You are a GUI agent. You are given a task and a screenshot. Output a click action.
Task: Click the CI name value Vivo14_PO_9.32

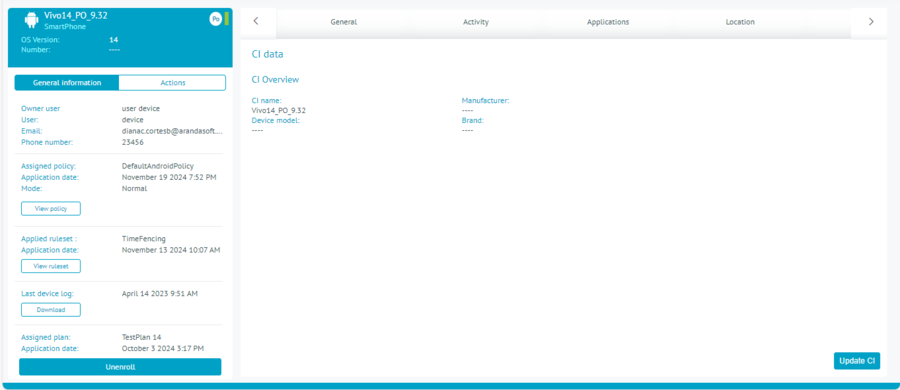pos(278,110)
